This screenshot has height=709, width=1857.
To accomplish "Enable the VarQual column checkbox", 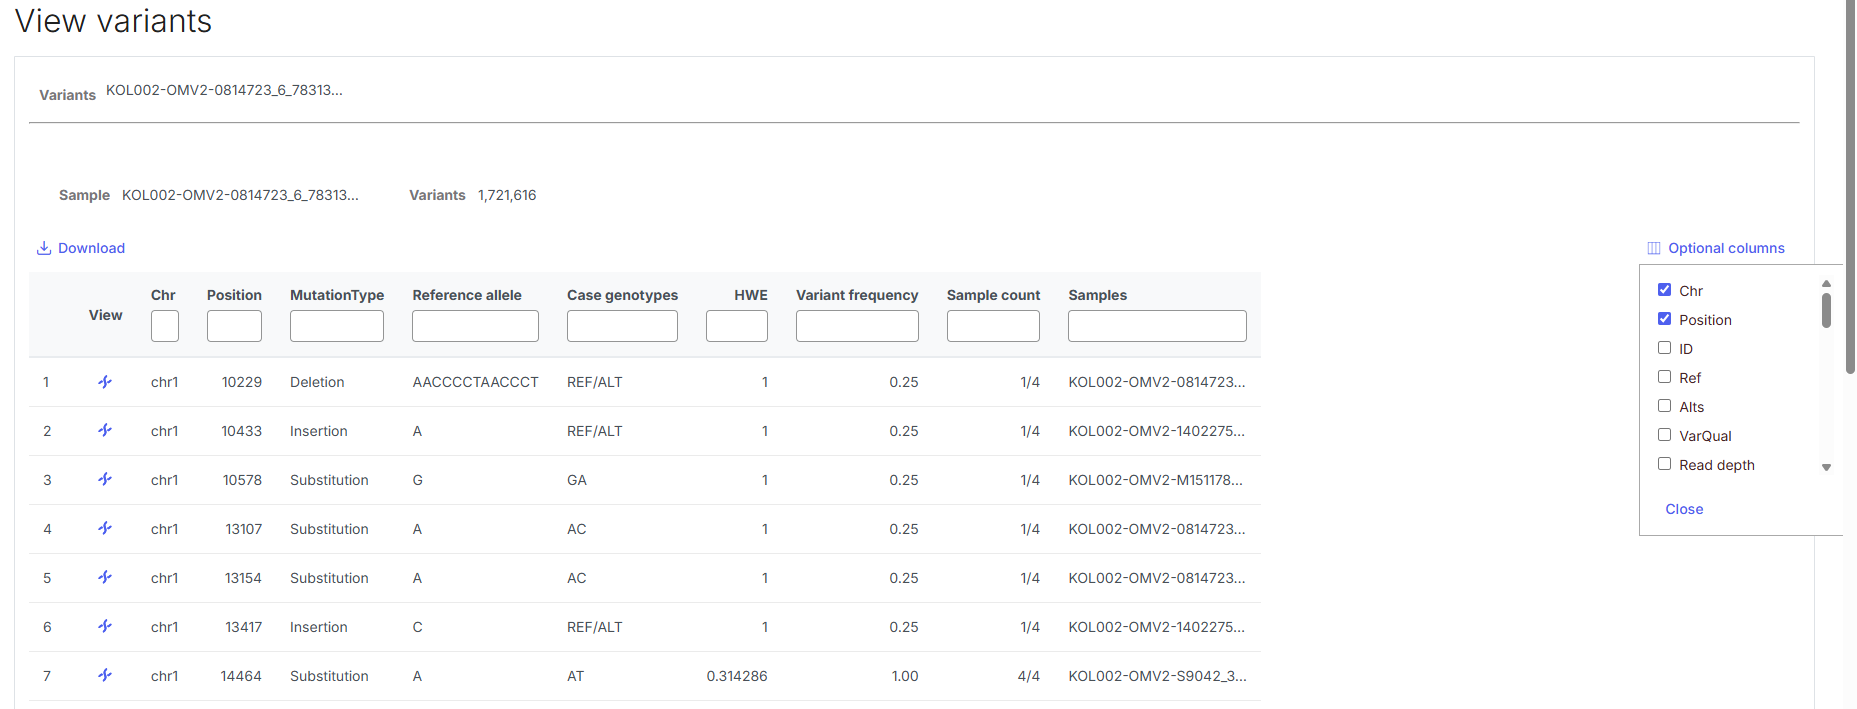I will [1664, 435].
